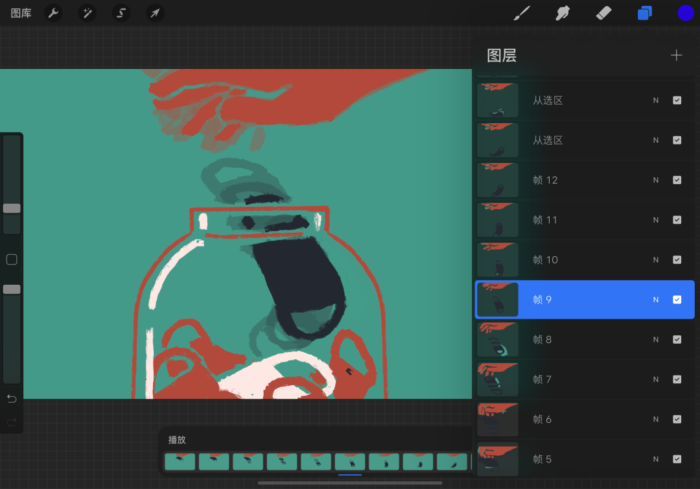Tap the undo arrow in sidebar

(12, 398)
